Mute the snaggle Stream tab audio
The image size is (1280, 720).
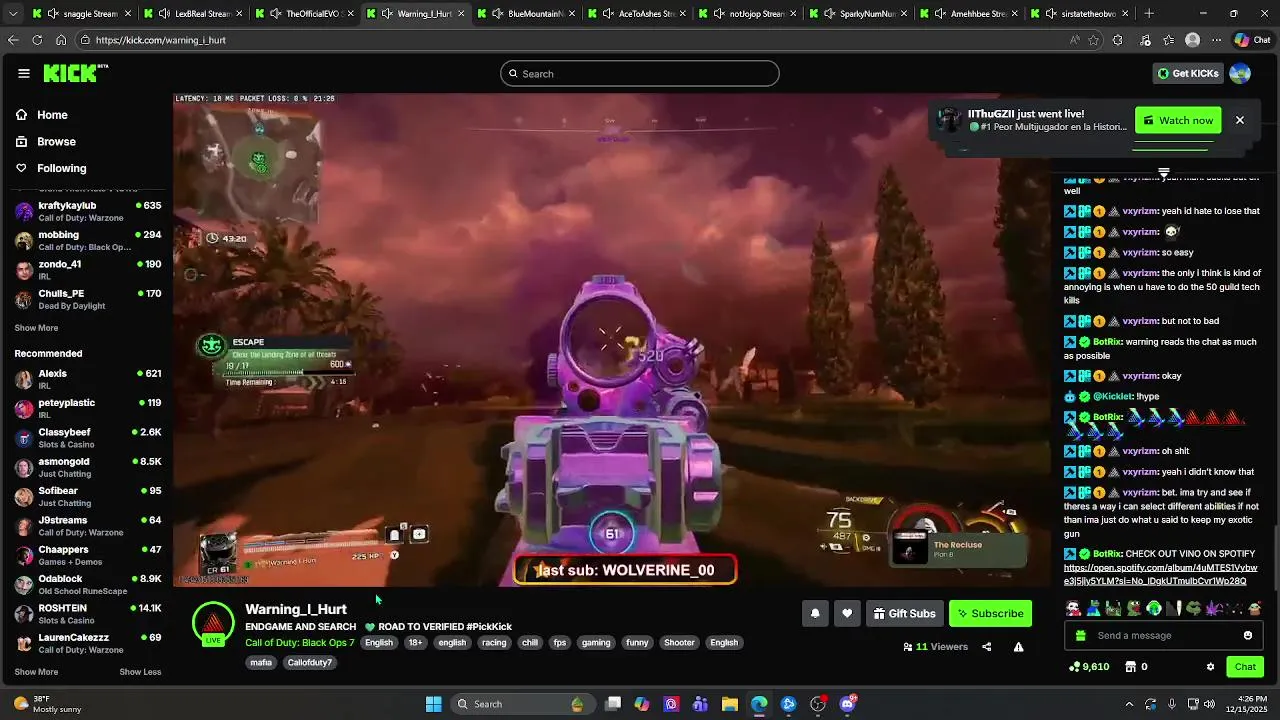coord(51,14)
